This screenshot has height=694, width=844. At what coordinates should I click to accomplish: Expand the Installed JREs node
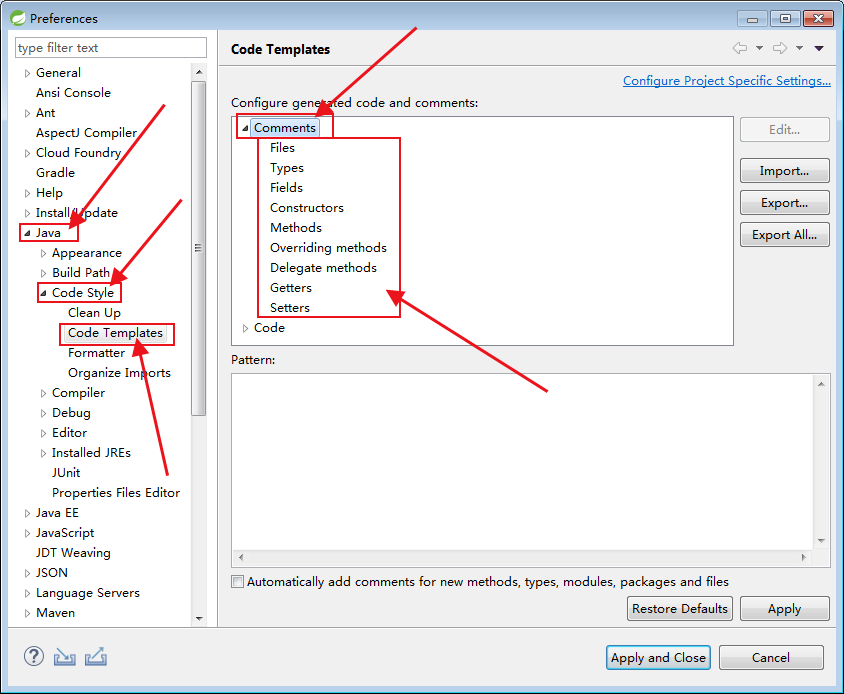click(x=43, y=453)
